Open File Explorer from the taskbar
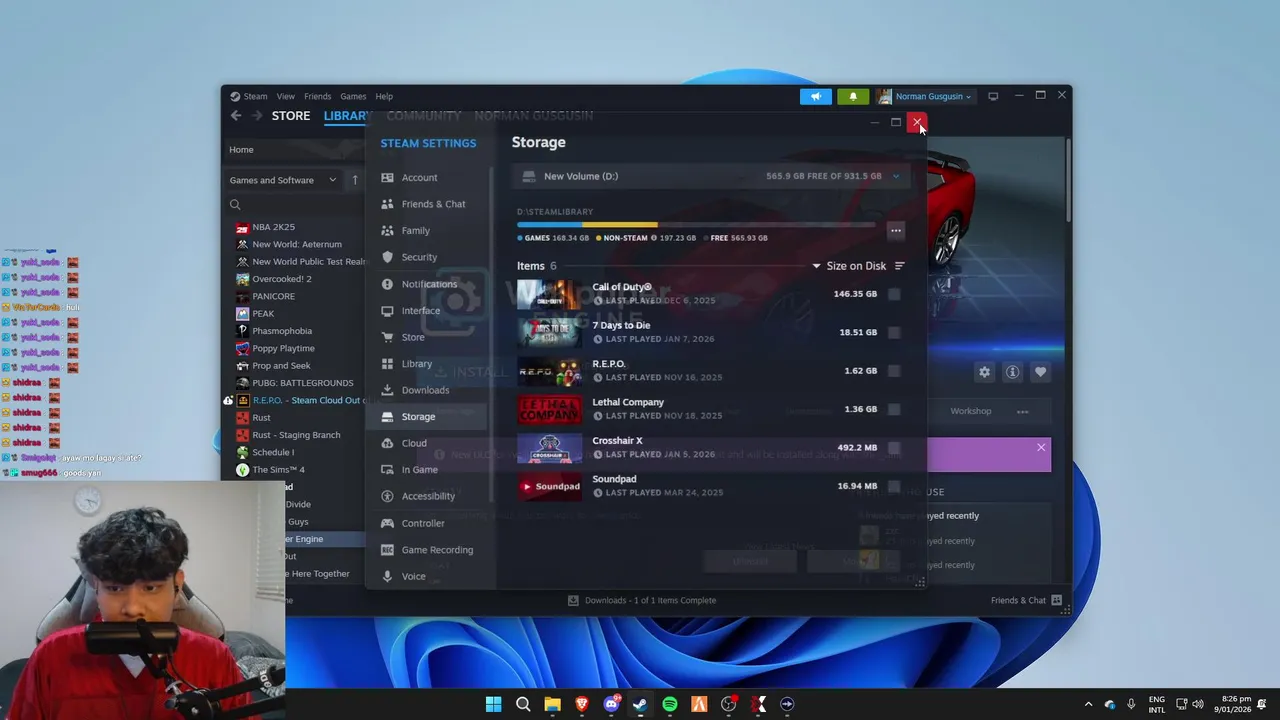This screenshot has width=1280, height=720. coord(552,704)
